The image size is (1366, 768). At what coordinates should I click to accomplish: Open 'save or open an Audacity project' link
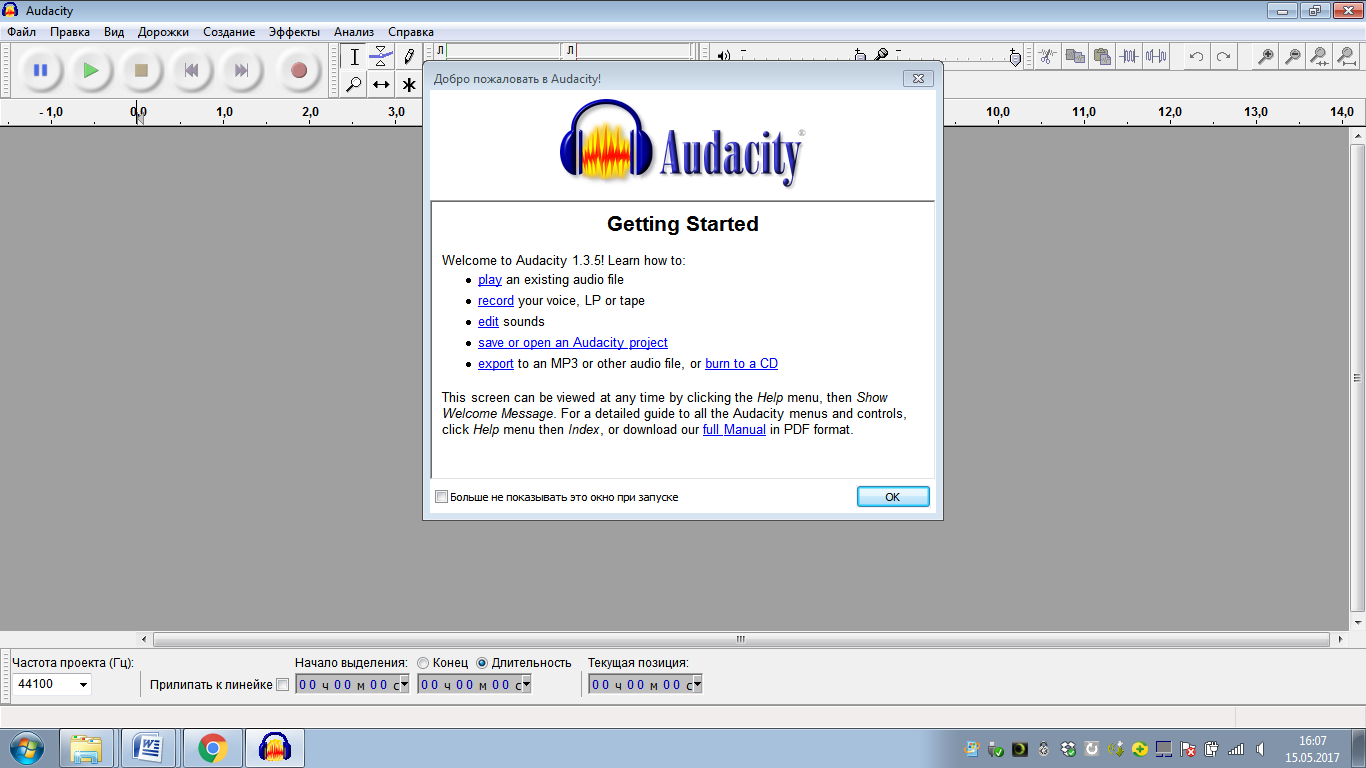[573, 343]
